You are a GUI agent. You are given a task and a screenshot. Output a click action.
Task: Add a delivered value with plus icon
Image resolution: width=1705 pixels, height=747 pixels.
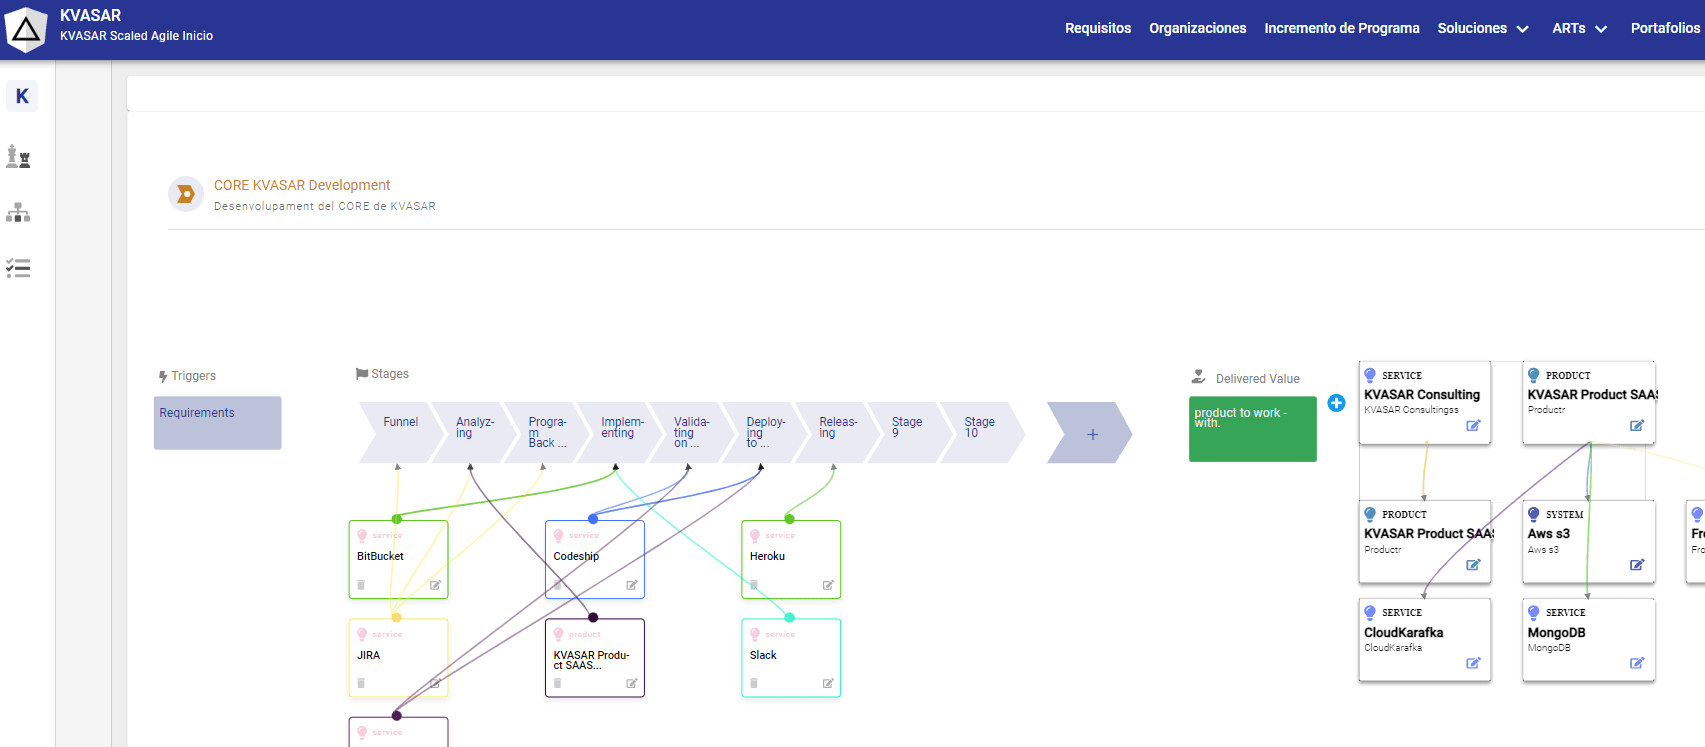pos(1336,403)
